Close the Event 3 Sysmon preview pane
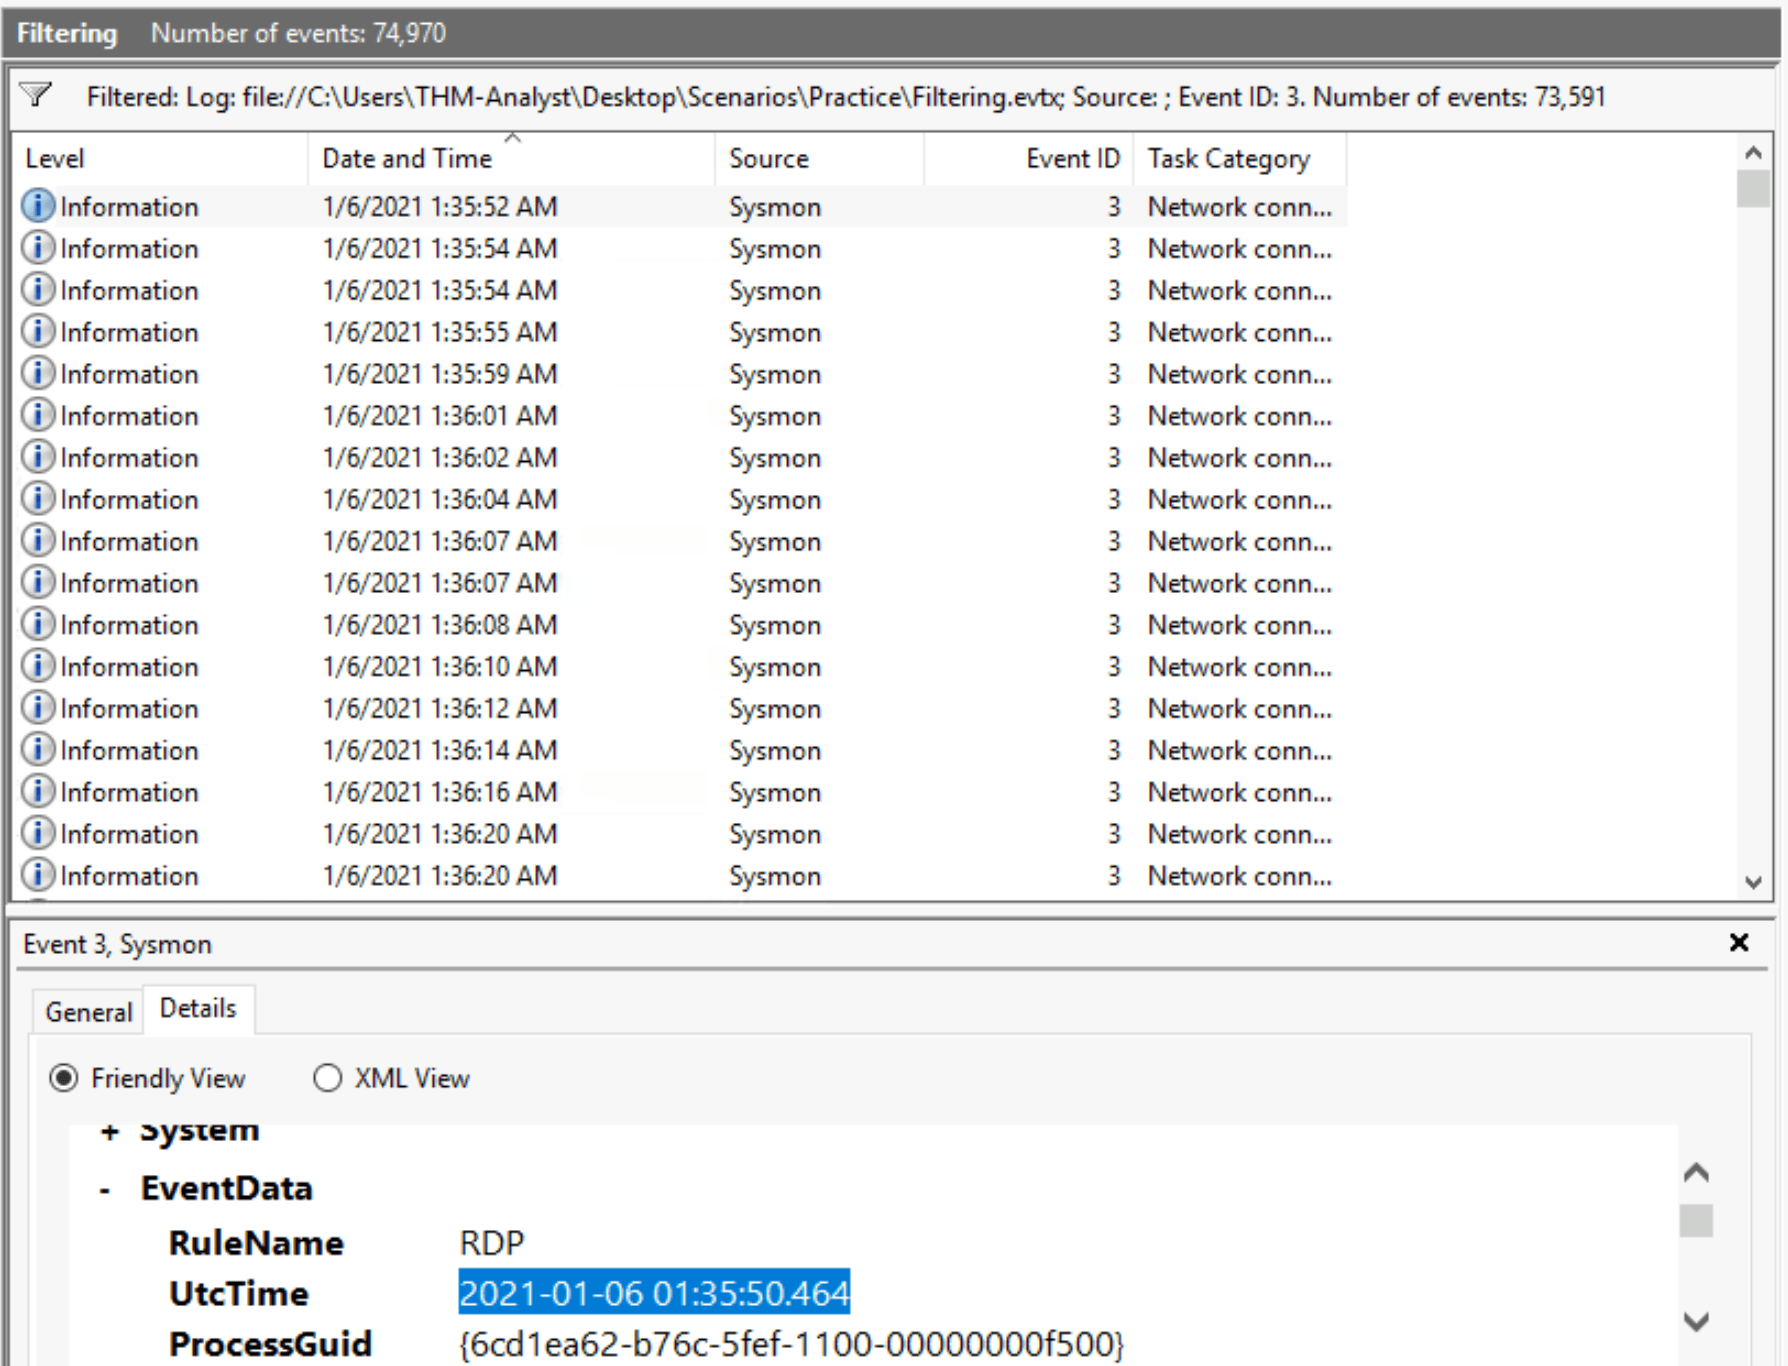Screen dimensions: 1788x1366 pyautogui.click(x=1739, y=942)
